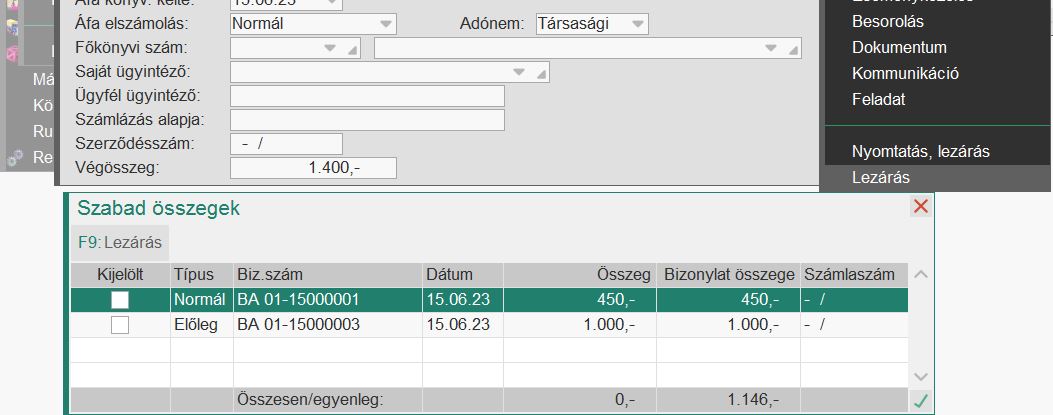Choose 'Nyomtatás, lezárás' in right menu

pos(921,152)
